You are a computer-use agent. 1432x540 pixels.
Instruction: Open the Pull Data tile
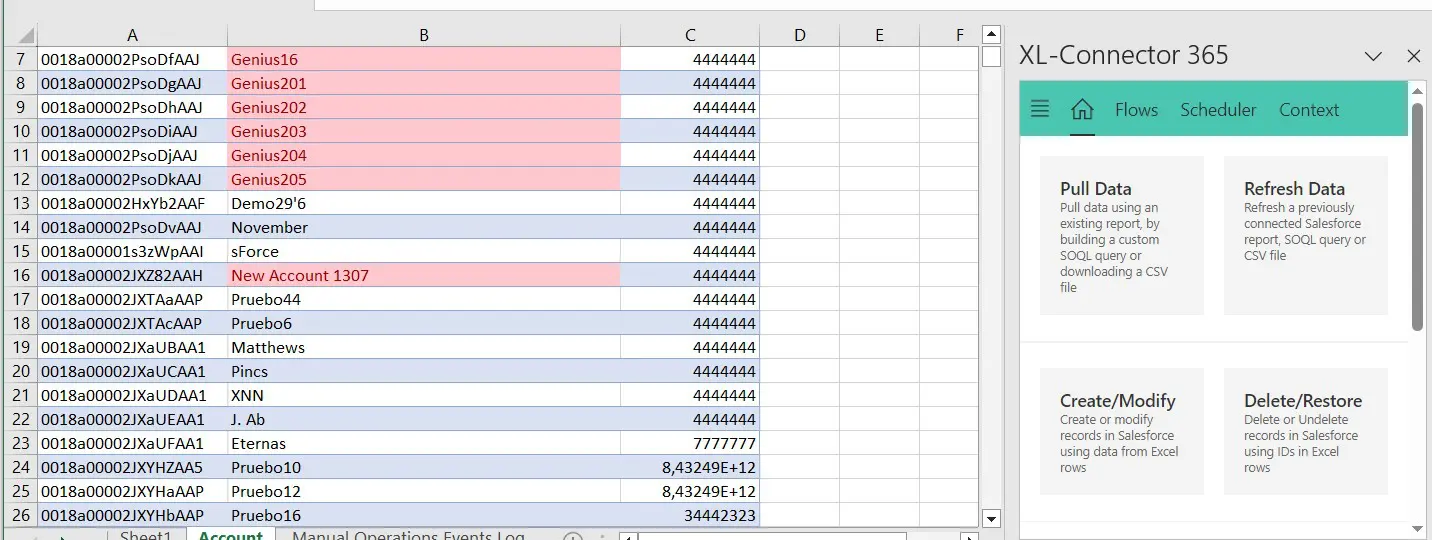click(1121, 236)
